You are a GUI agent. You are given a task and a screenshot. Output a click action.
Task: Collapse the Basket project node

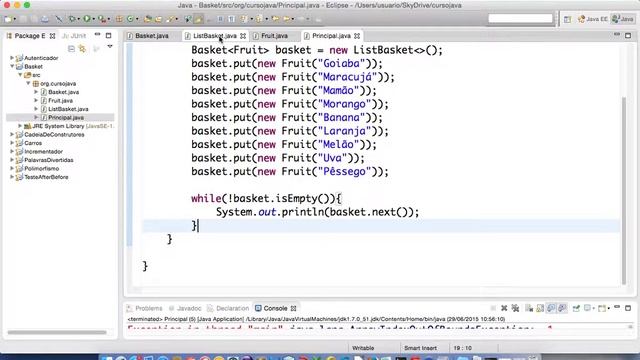coord(12,66)
